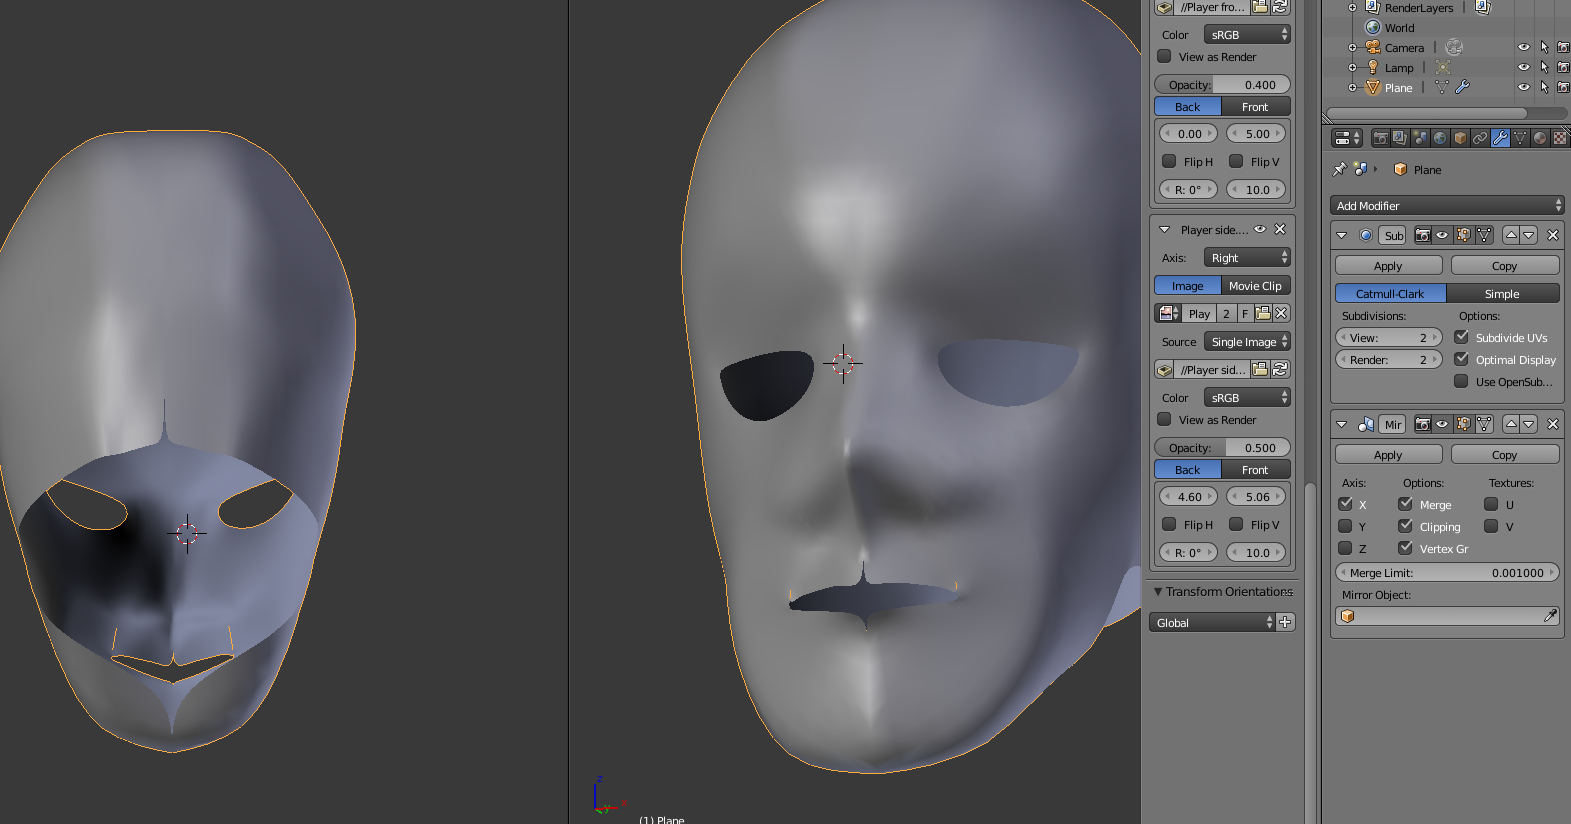The image size is (1571, 824).
Task: Toggle Mirror modifier edit mode icon
Action: [x=1464, y=424]
